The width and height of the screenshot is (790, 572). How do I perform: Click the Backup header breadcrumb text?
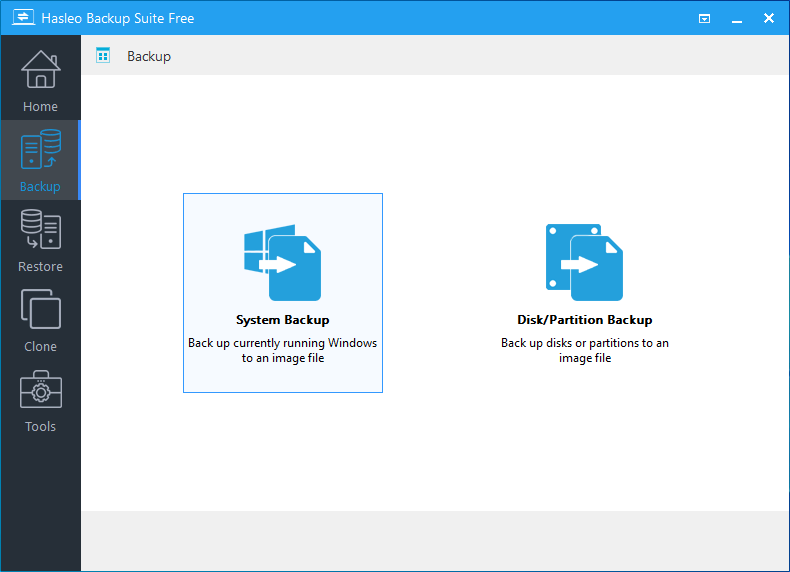pyautogui.click(x=149, y=56)
